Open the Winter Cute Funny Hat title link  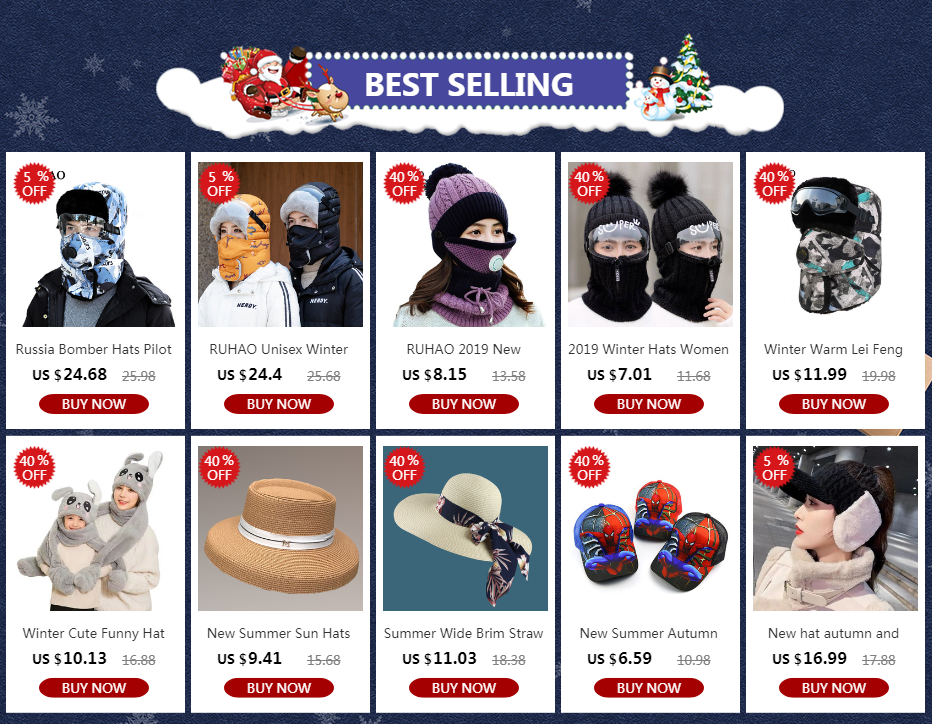click(x=93, y=634)
